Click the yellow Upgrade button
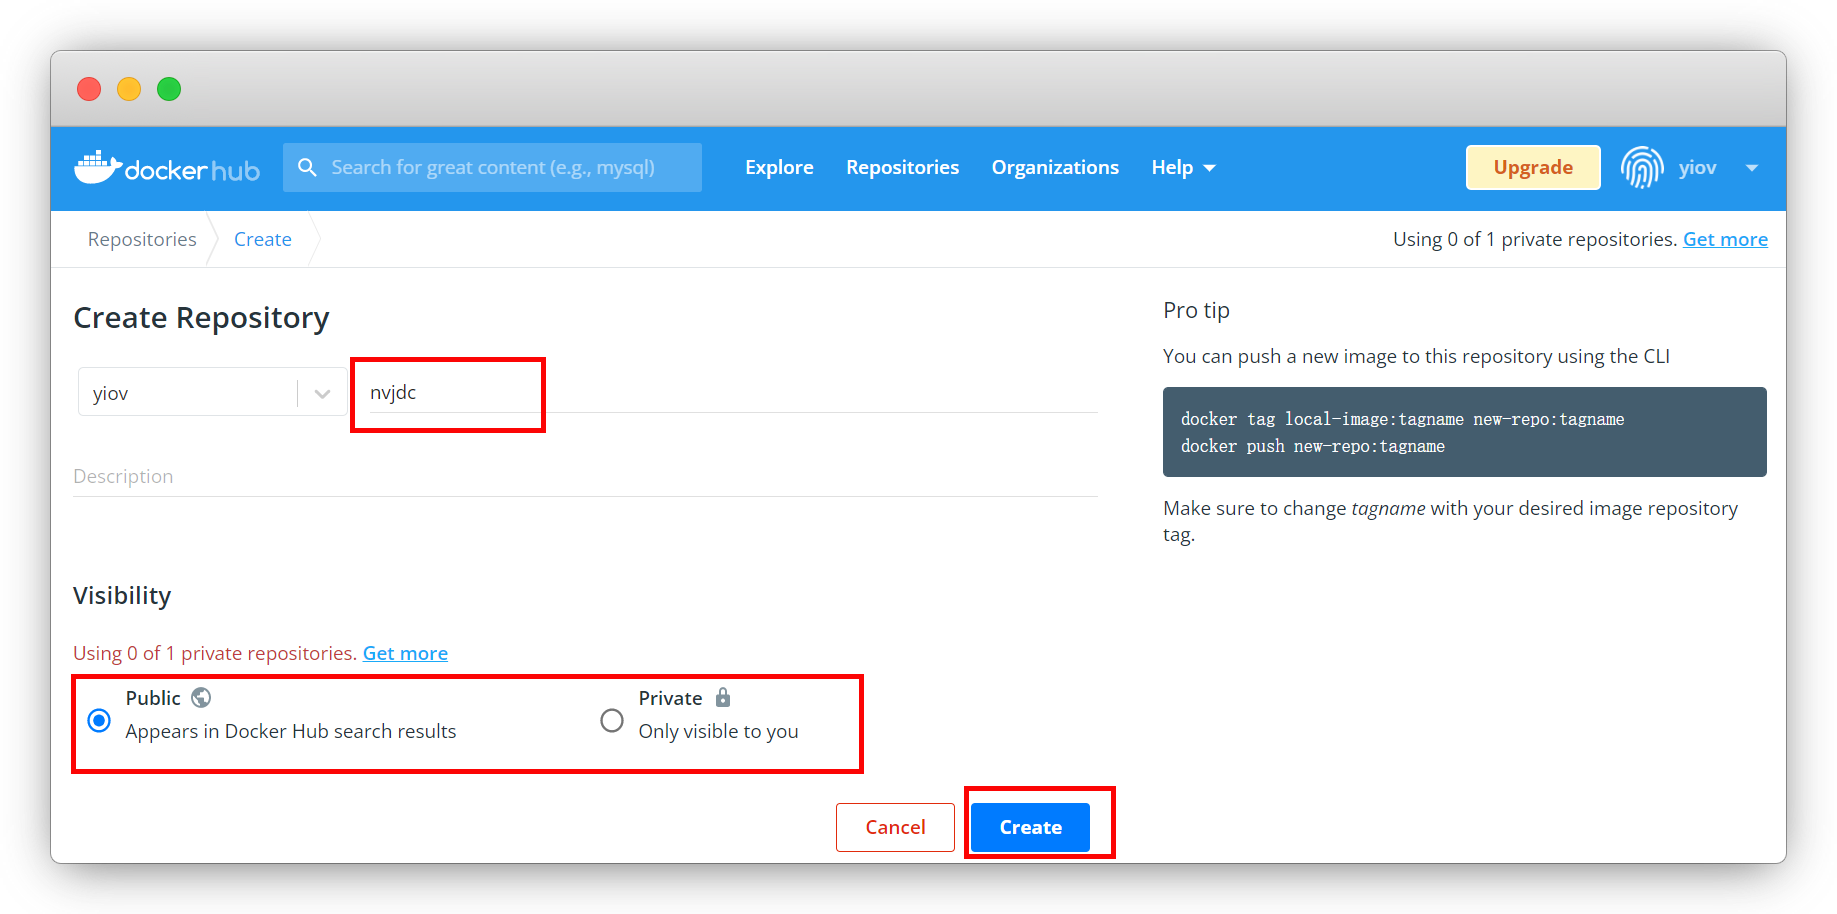The height and width of the screenshot is (914, 1837). click(x=1532, y=168)
